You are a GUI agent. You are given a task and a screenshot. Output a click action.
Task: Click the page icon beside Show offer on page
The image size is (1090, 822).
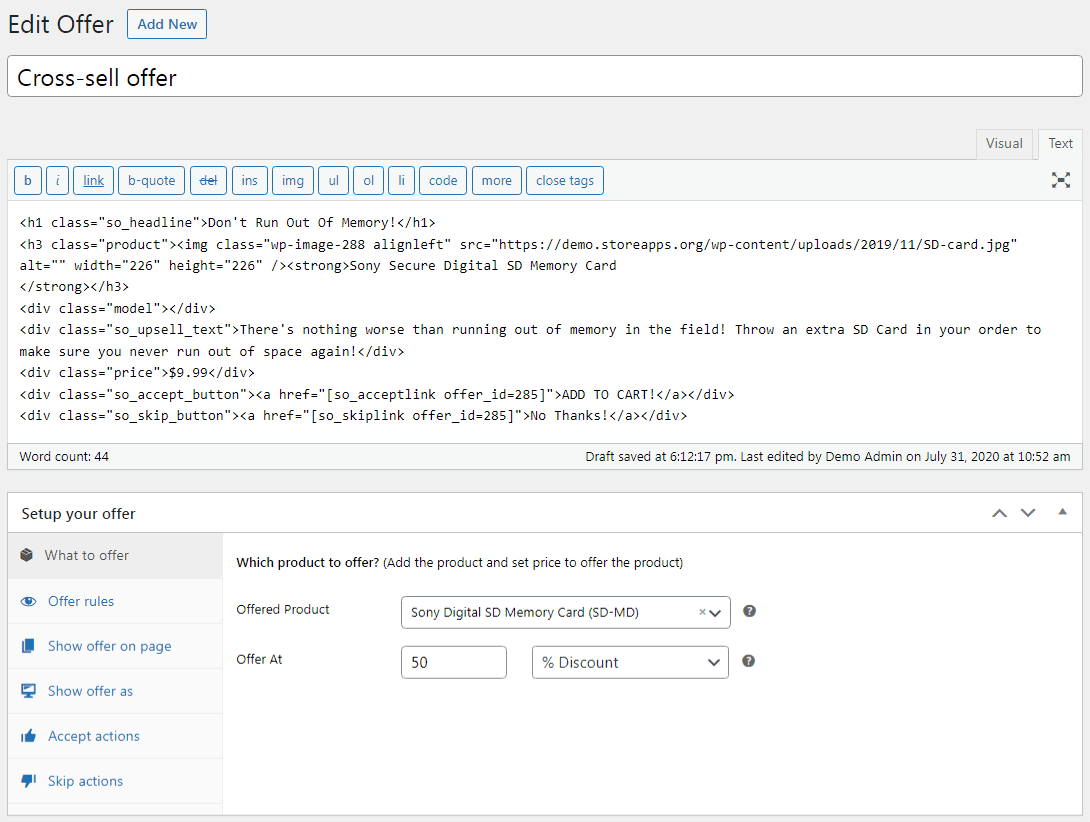tap(28, 646)
